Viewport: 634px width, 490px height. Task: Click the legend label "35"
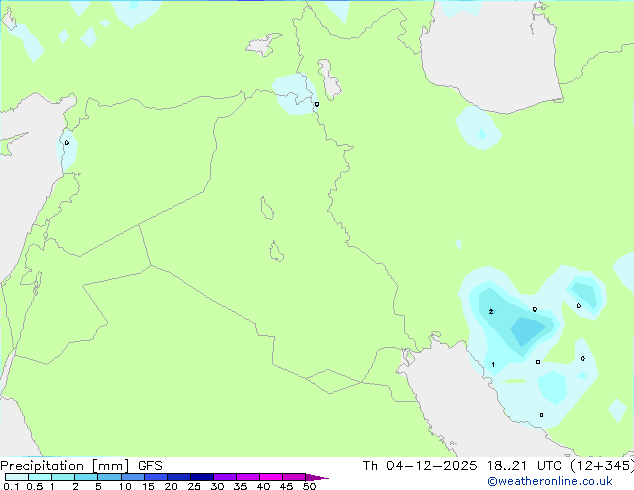(240, 486)
